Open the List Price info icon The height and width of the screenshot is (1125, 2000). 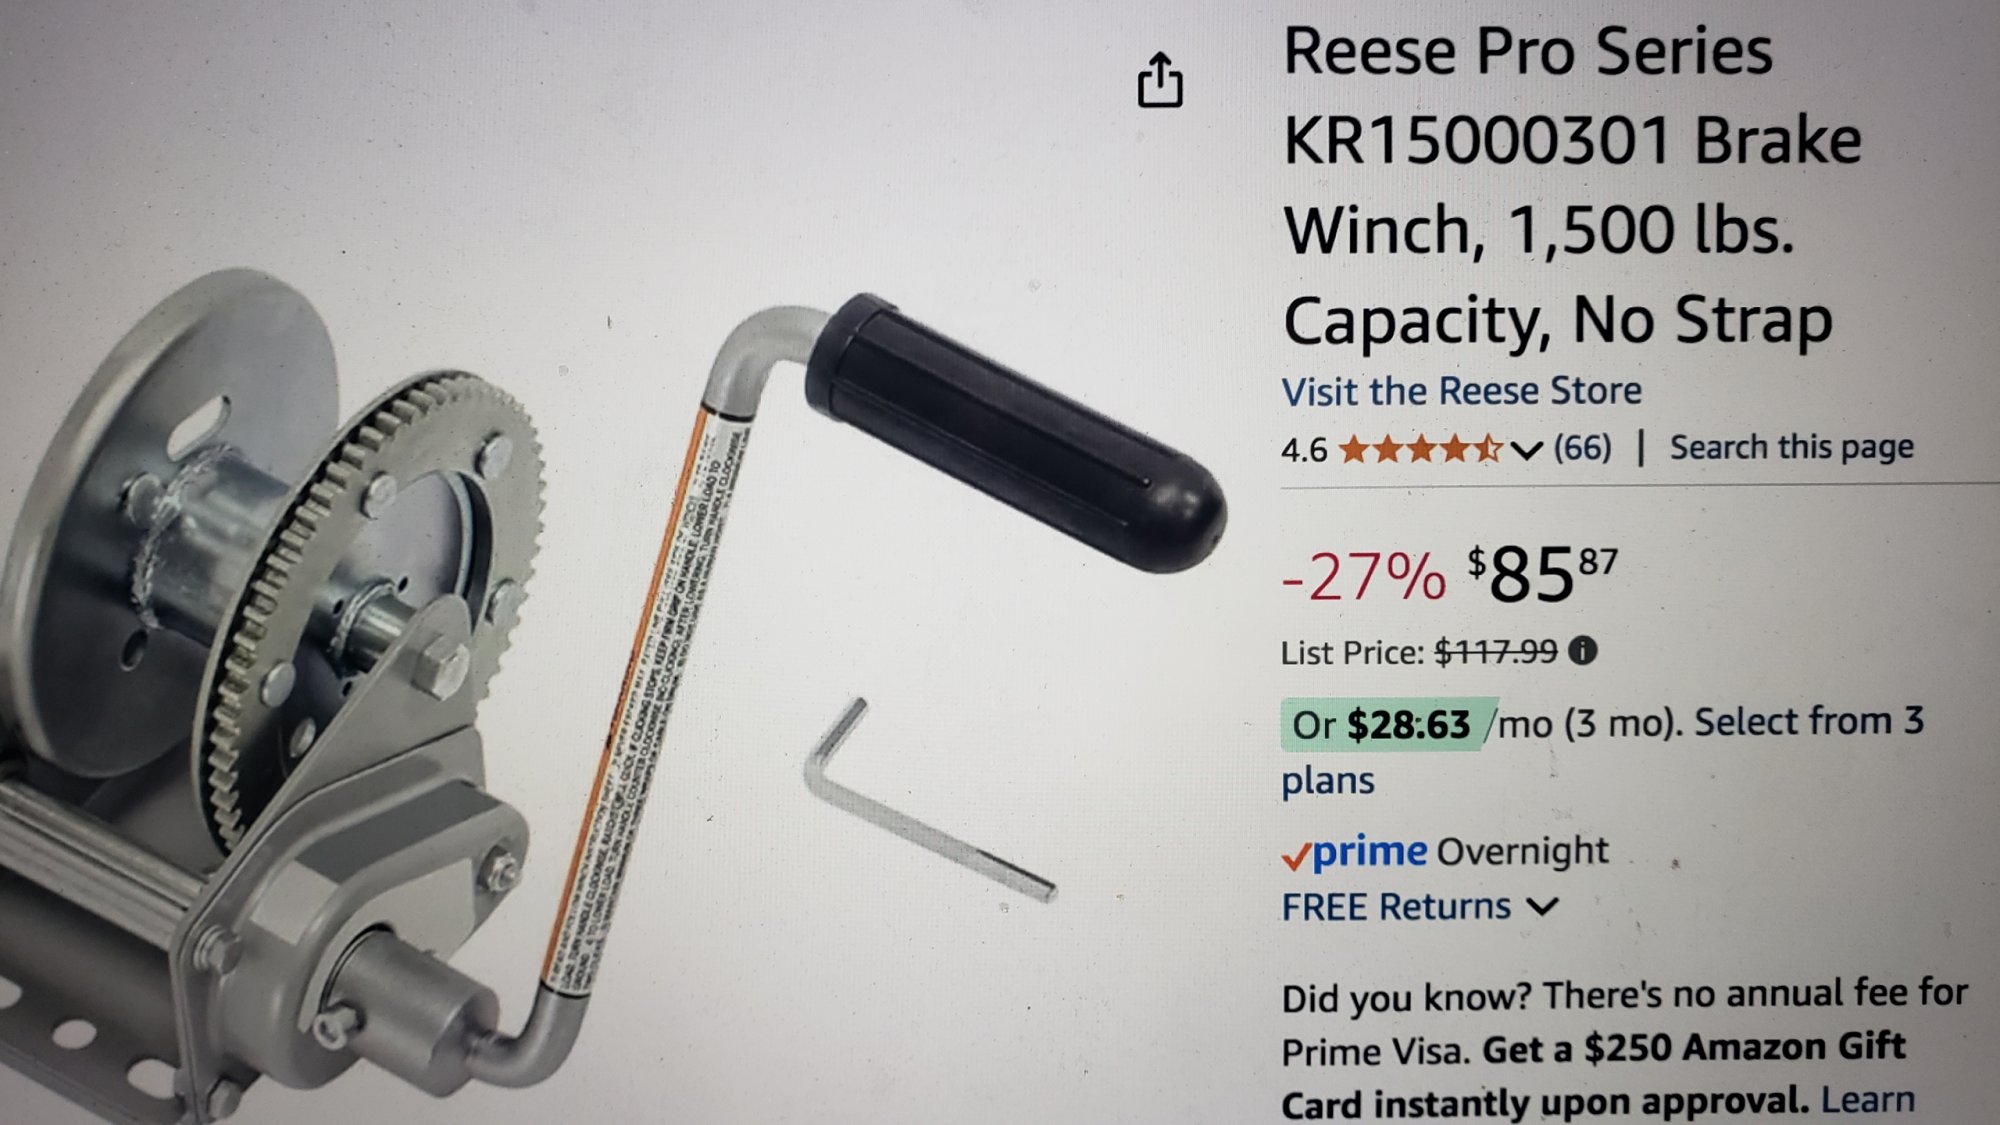1583,651
